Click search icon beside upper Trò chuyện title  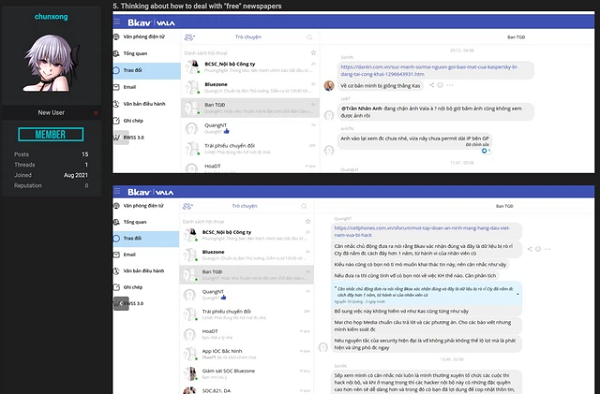point(309,37)
